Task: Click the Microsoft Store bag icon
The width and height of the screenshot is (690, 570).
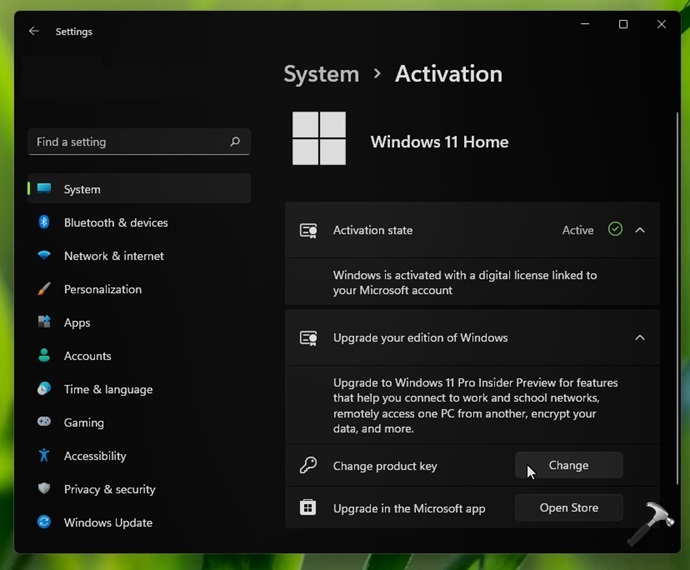Action: 308,507
